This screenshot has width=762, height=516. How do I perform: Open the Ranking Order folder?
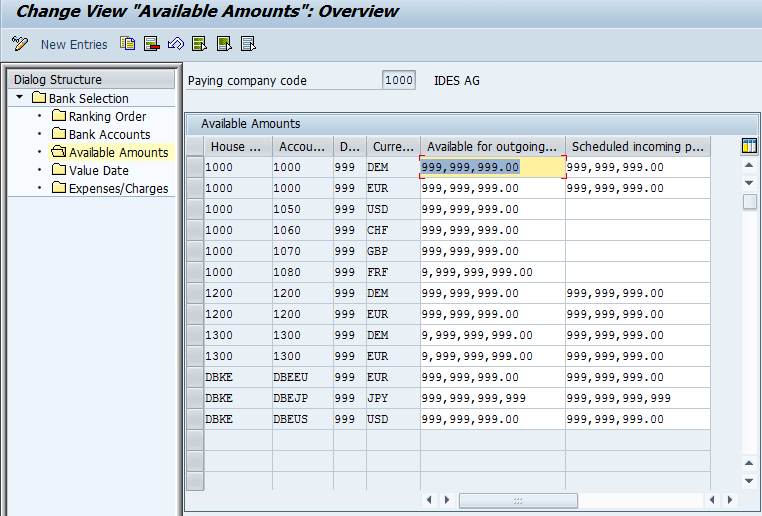pos(107,116)
